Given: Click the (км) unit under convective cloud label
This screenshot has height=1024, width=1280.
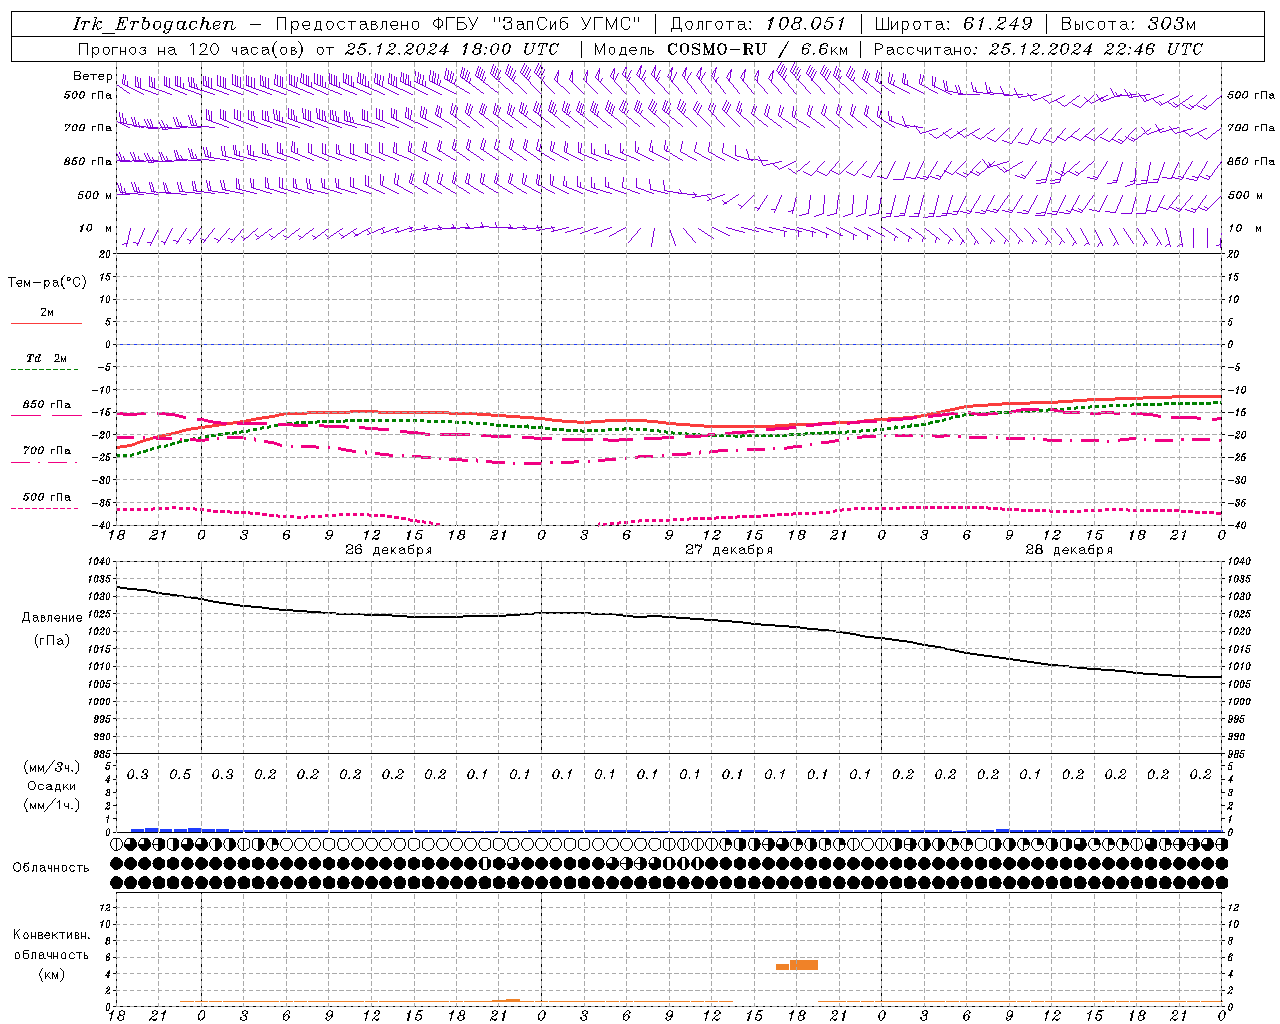Looking at the screenshot, I should click(51, 974).
